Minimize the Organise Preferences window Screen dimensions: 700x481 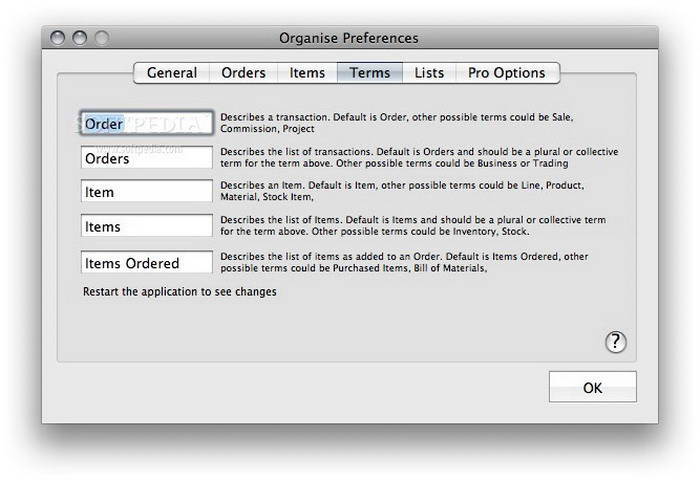pos(79,38)
